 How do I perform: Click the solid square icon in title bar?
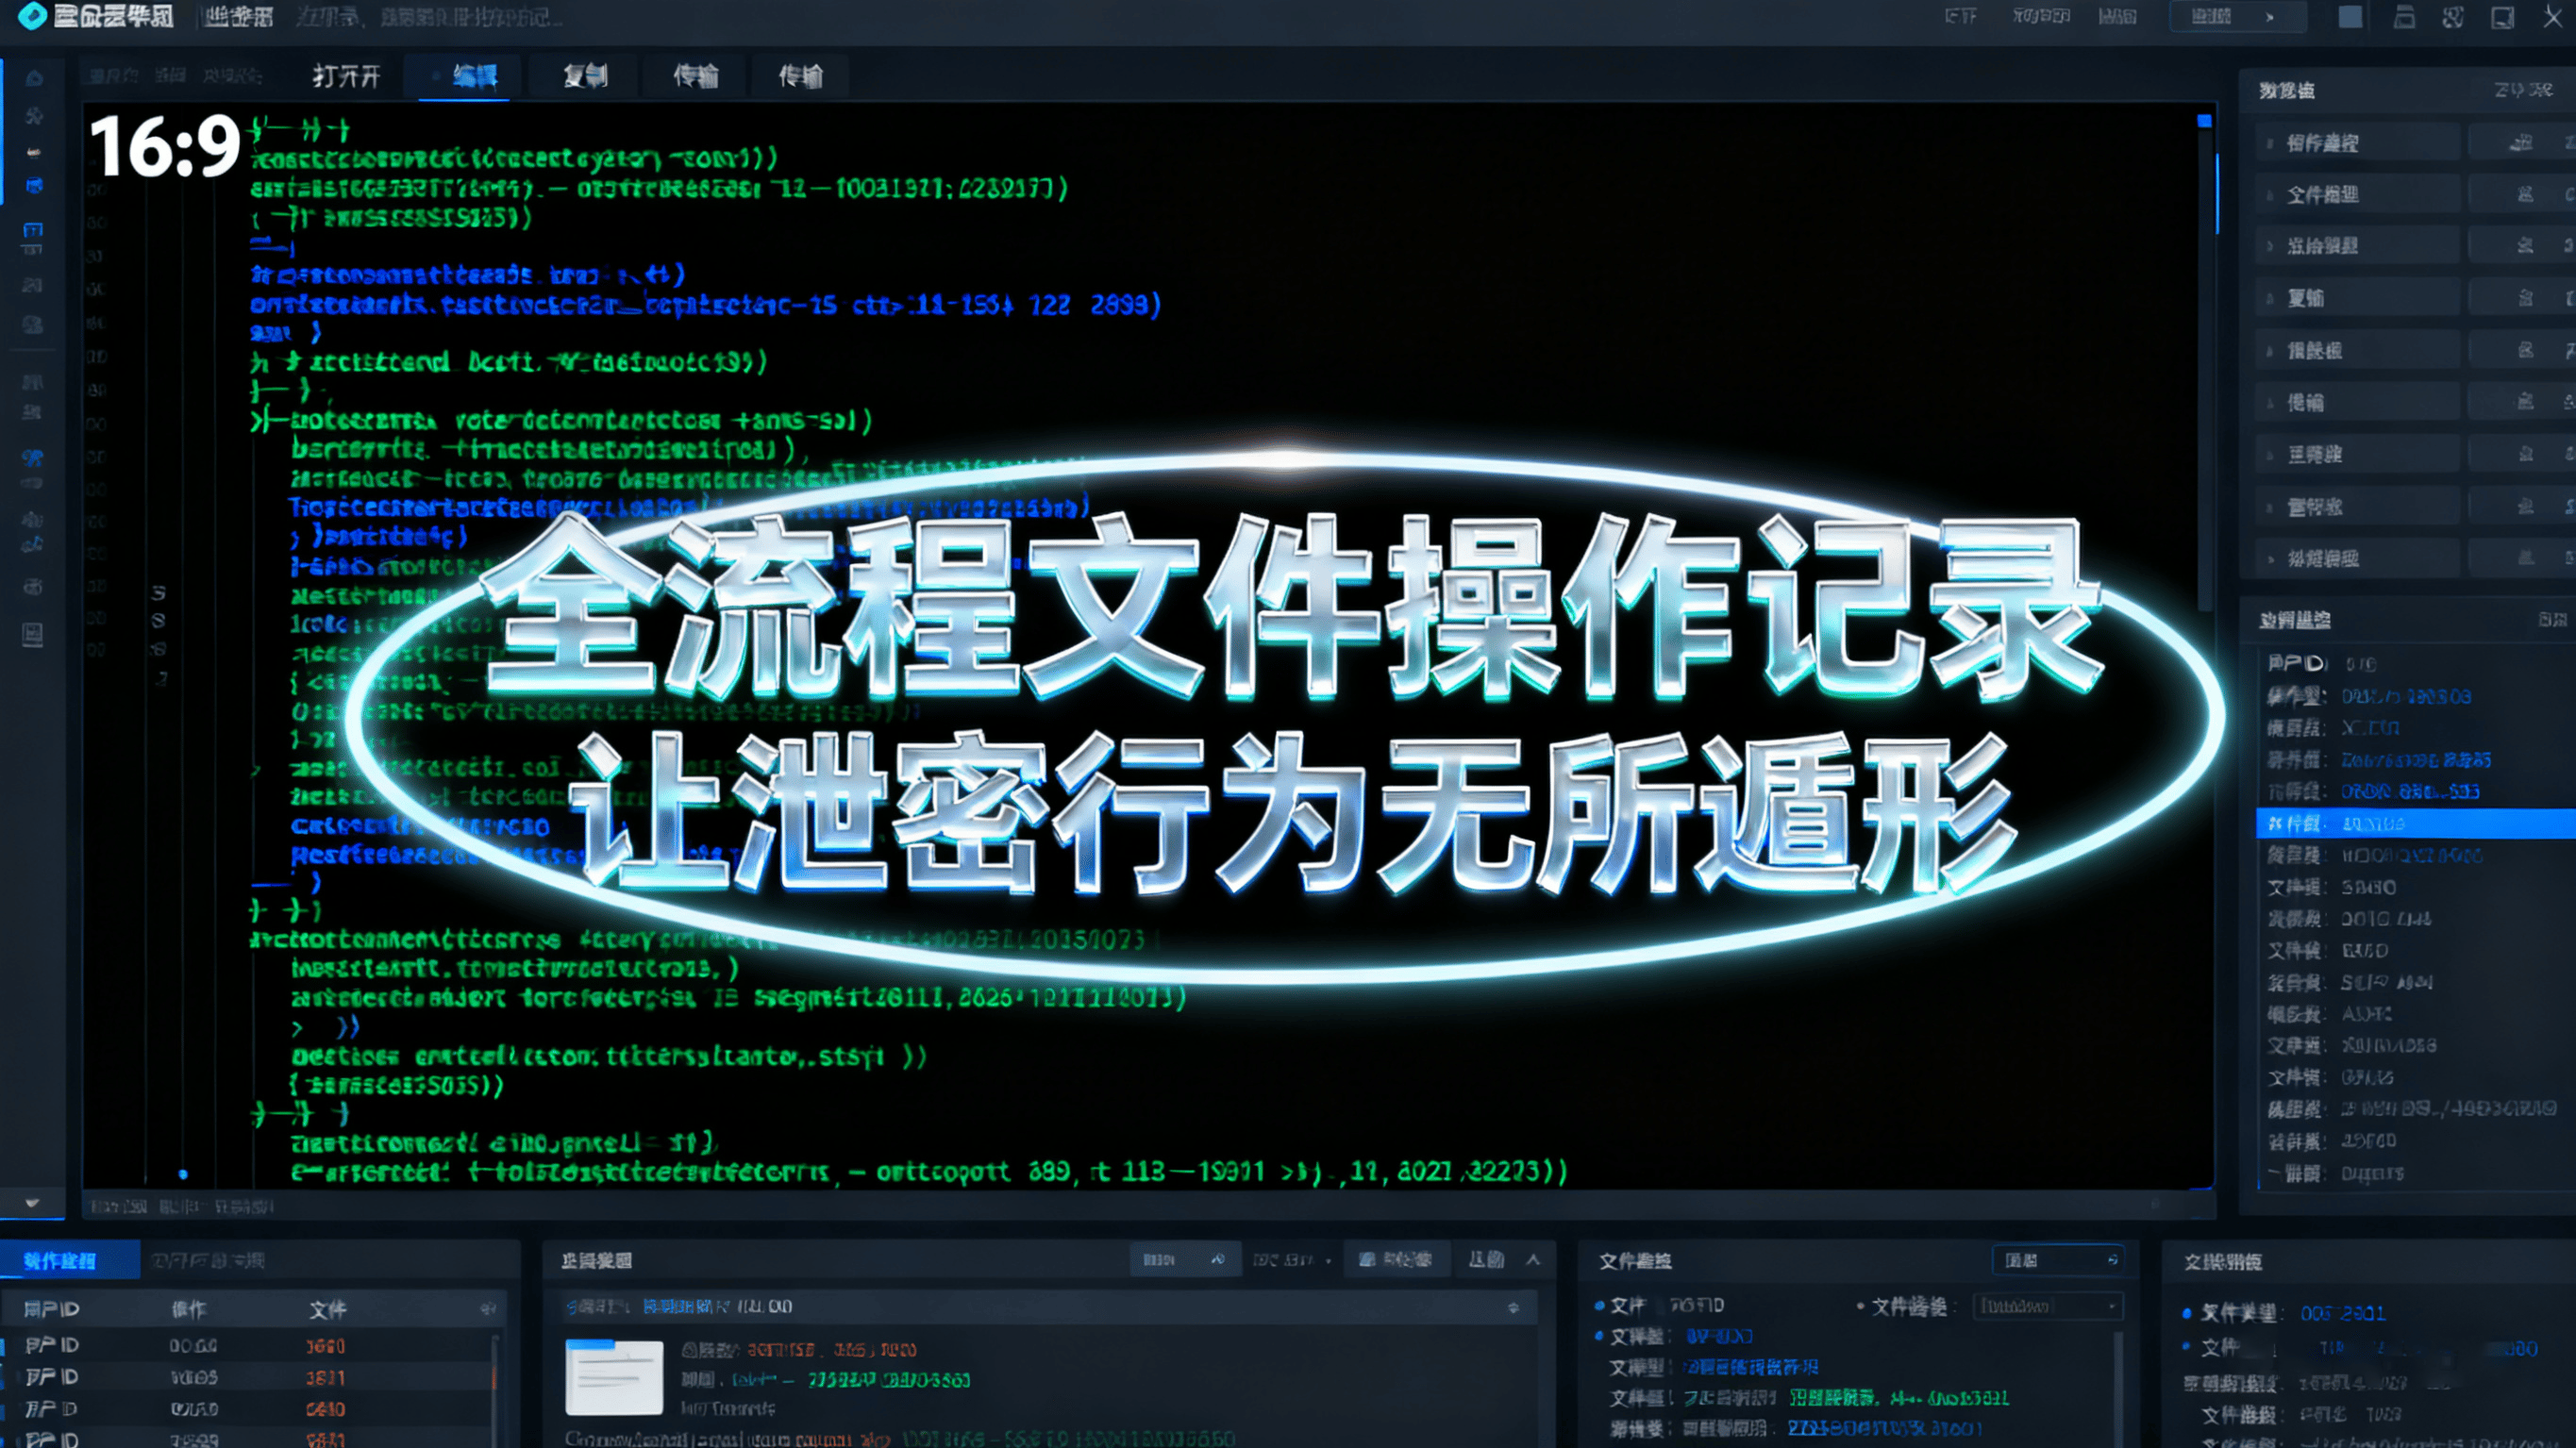point(2350,17)
